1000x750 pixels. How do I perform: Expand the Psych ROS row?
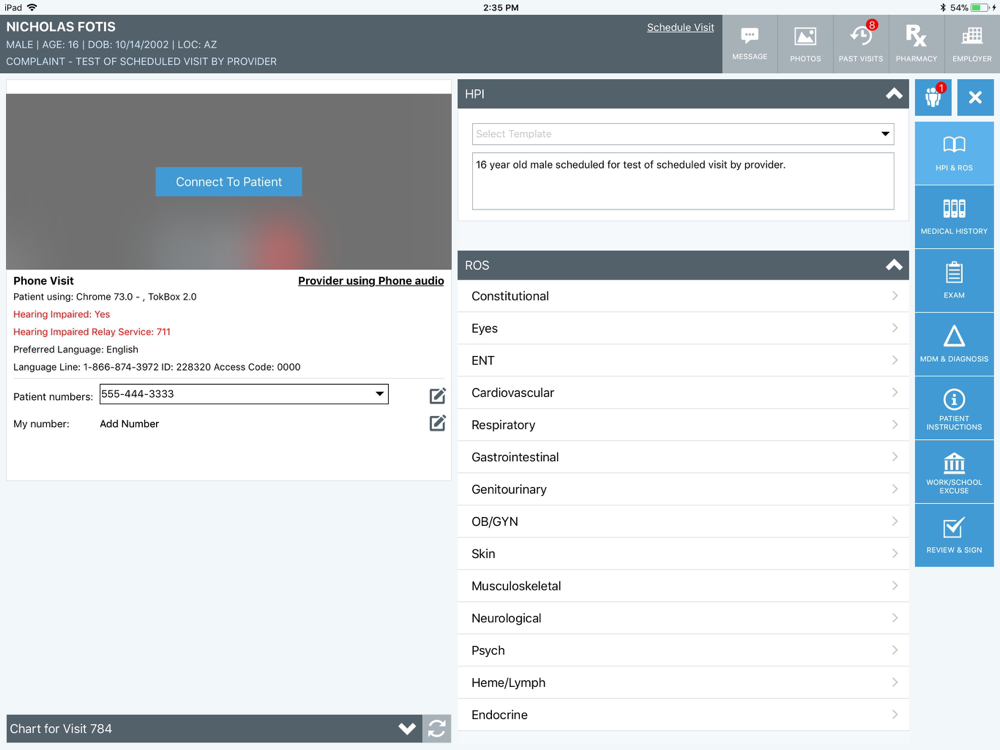[x=683, y=651]
